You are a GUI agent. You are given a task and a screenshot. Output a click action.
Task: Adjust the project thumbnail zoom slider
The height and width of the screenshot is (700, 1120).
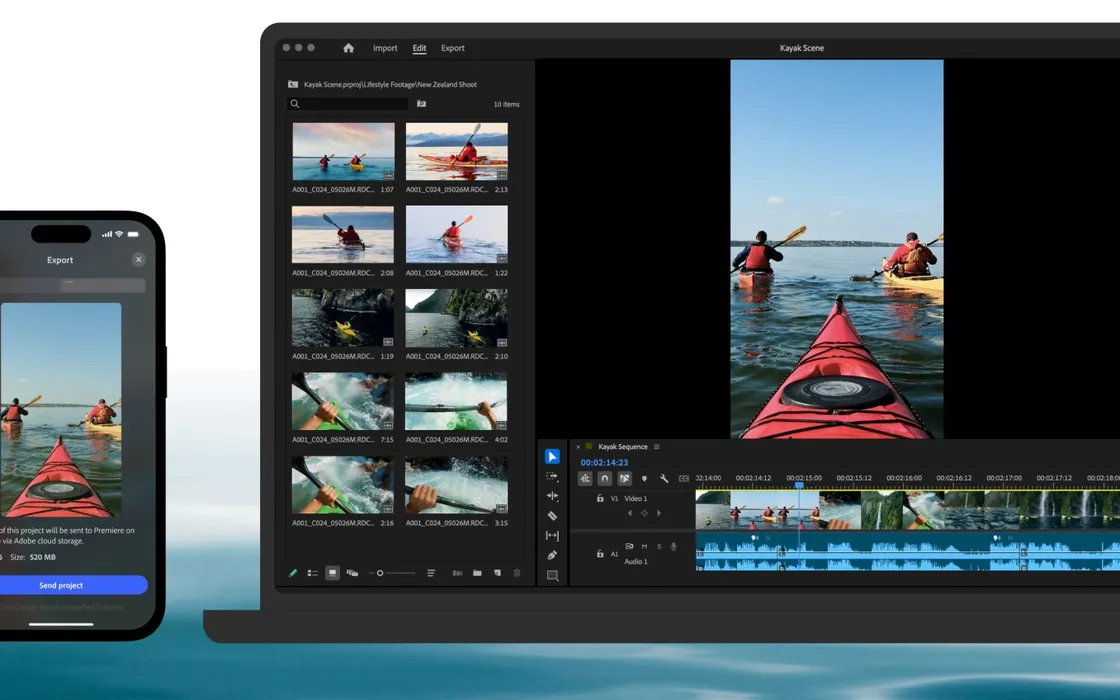pos(380,573)
